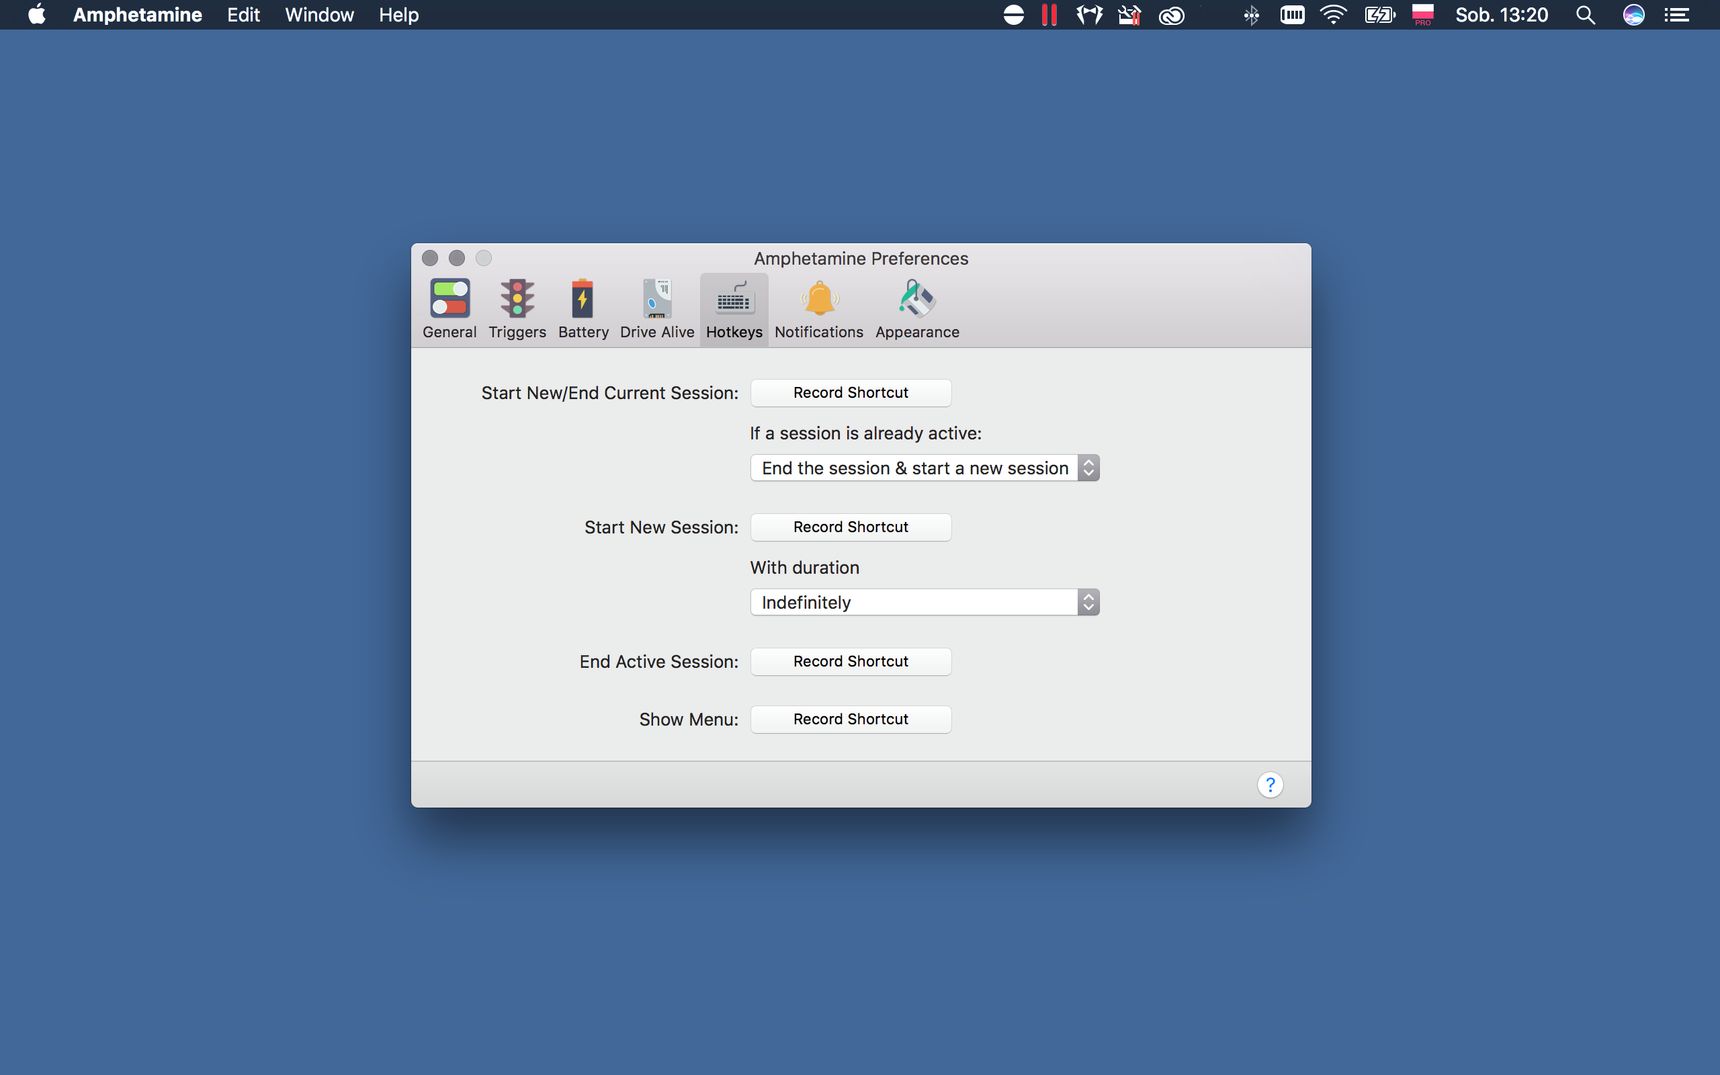
Task: Switch to the Appearance pane
Action: [x=917, y=310]
